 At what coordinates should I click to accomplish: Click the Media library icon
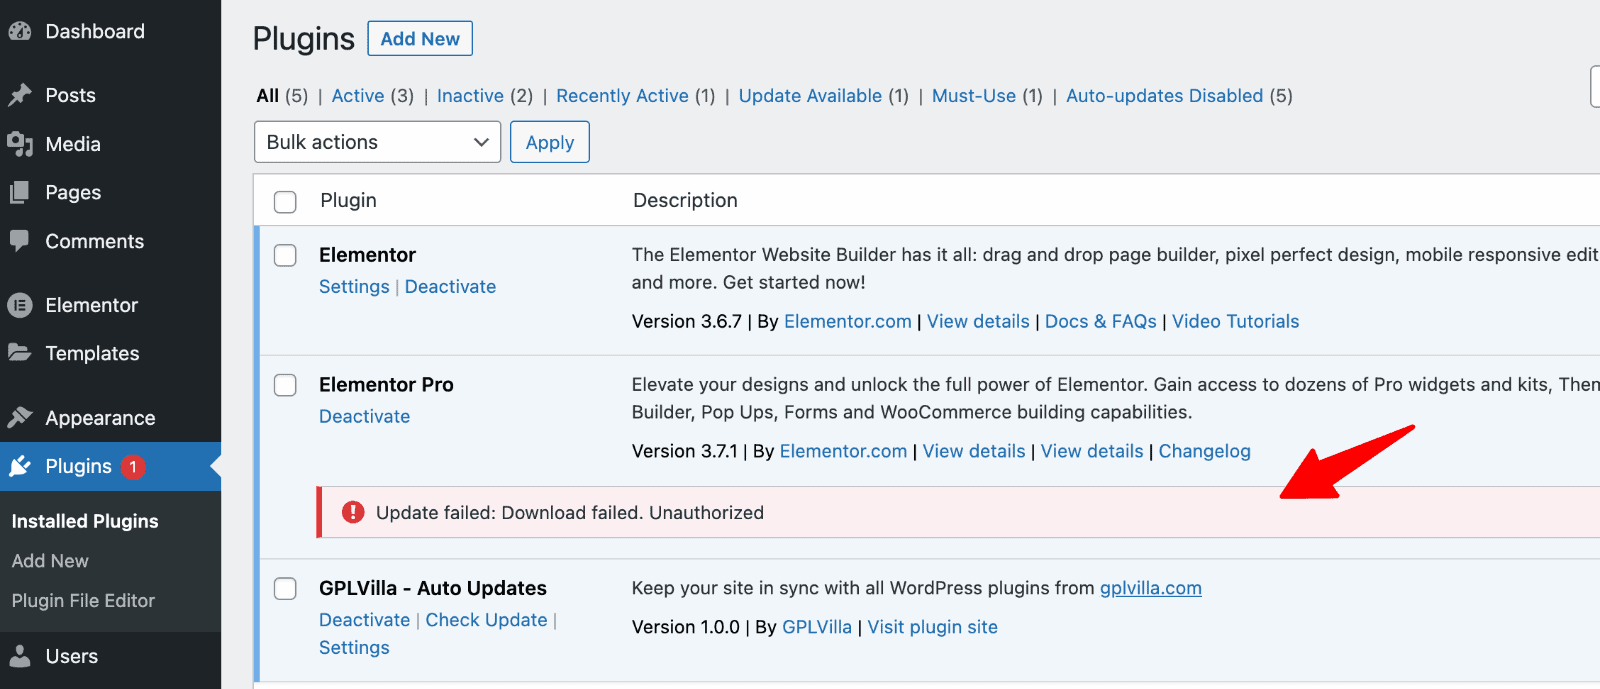20,144
